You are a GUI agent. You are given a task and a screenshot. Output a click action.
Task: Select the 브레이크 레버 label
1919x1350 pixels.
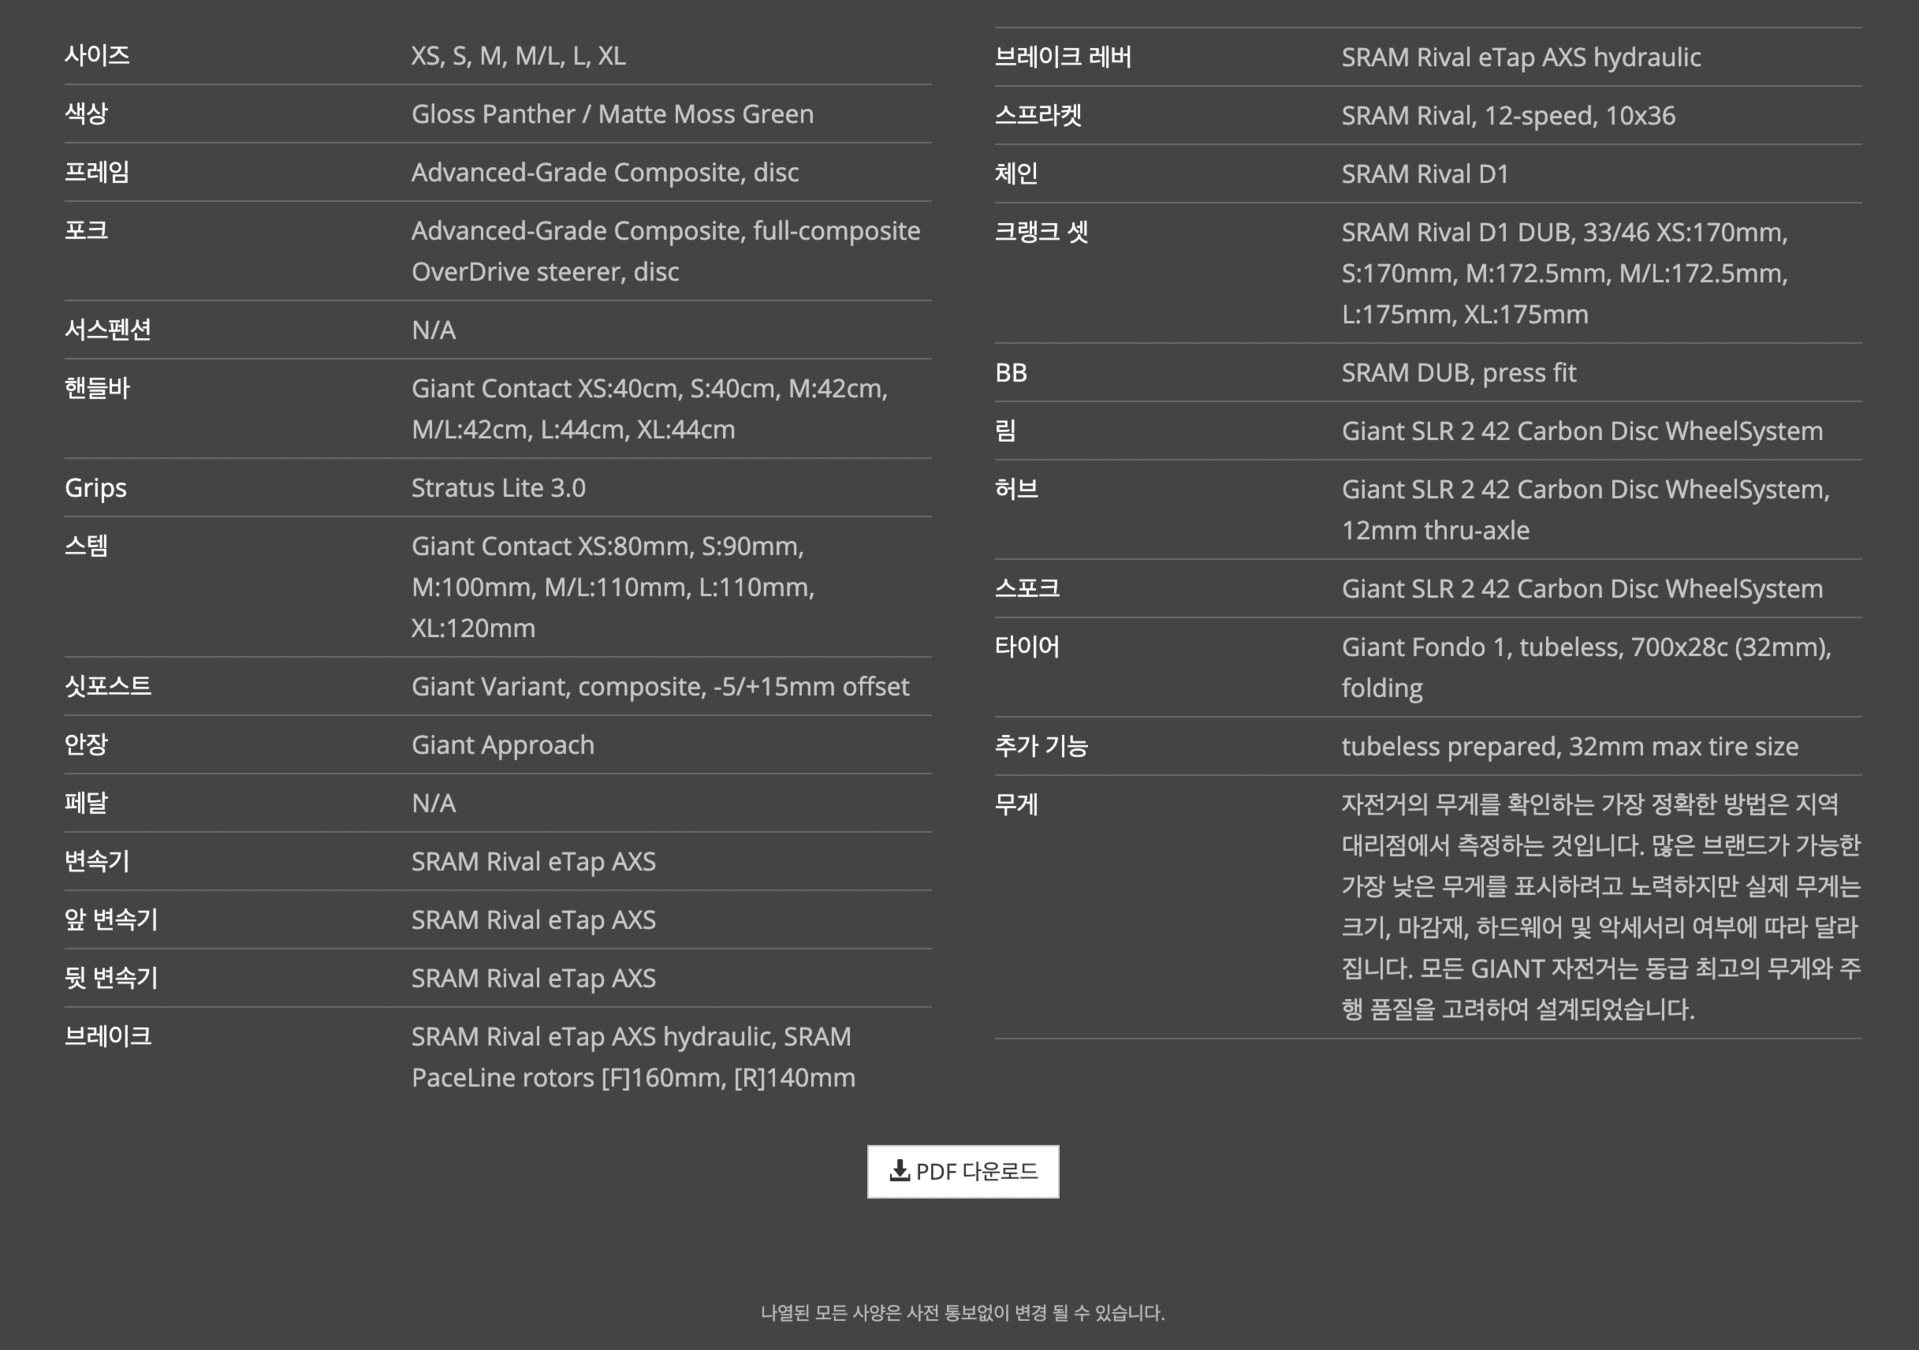1063,57
